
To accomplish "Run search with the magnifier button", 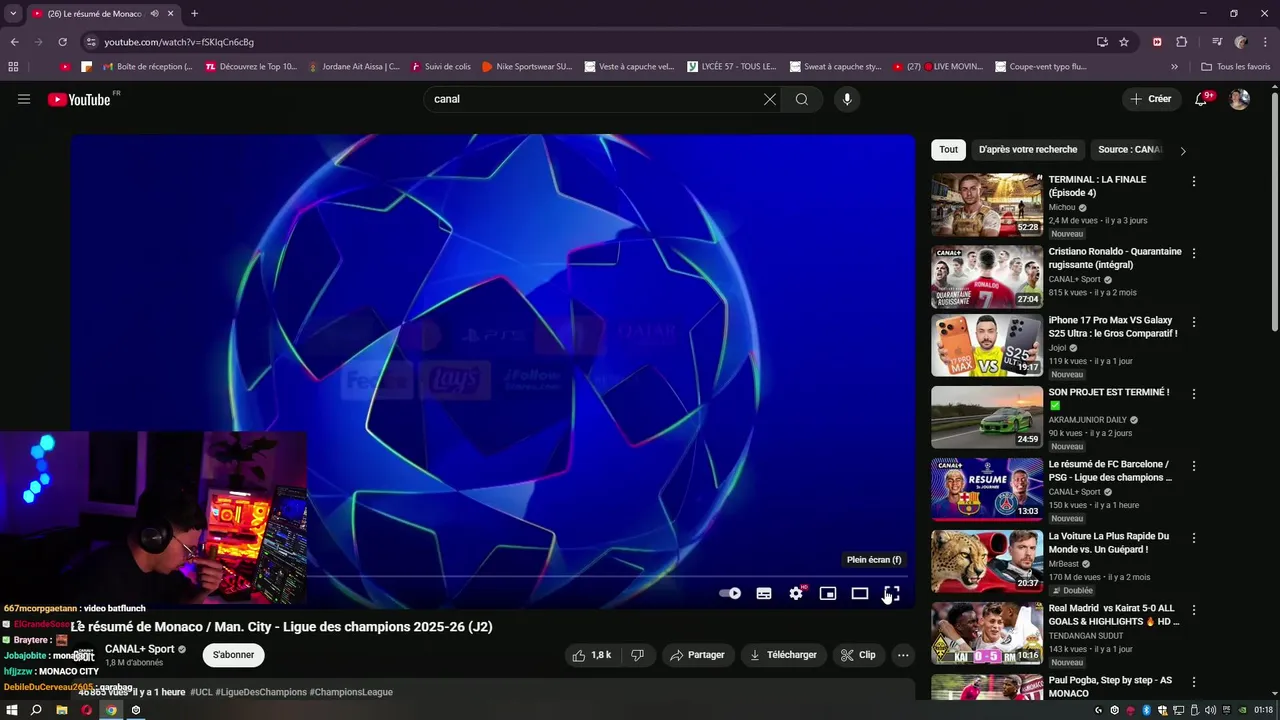I will click(x=802, y=99).
